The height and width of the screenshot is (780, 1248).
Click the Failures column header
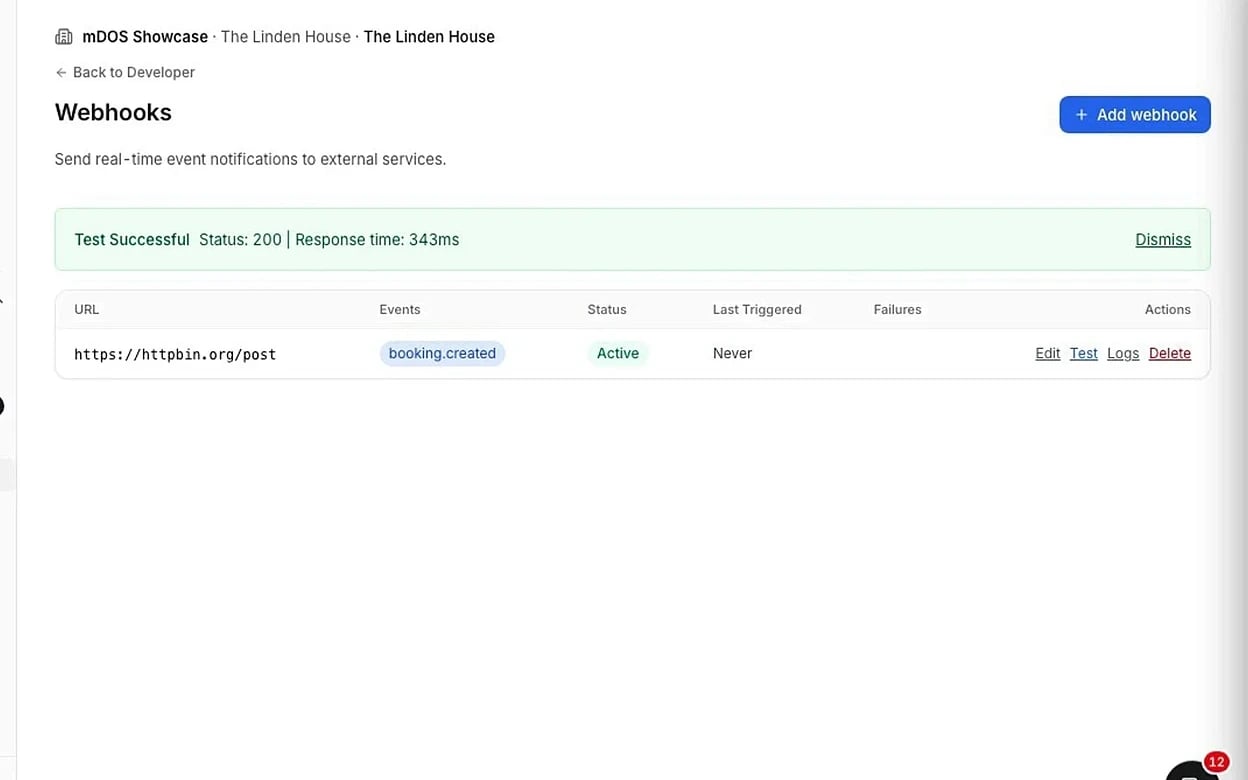coord(898,310)
